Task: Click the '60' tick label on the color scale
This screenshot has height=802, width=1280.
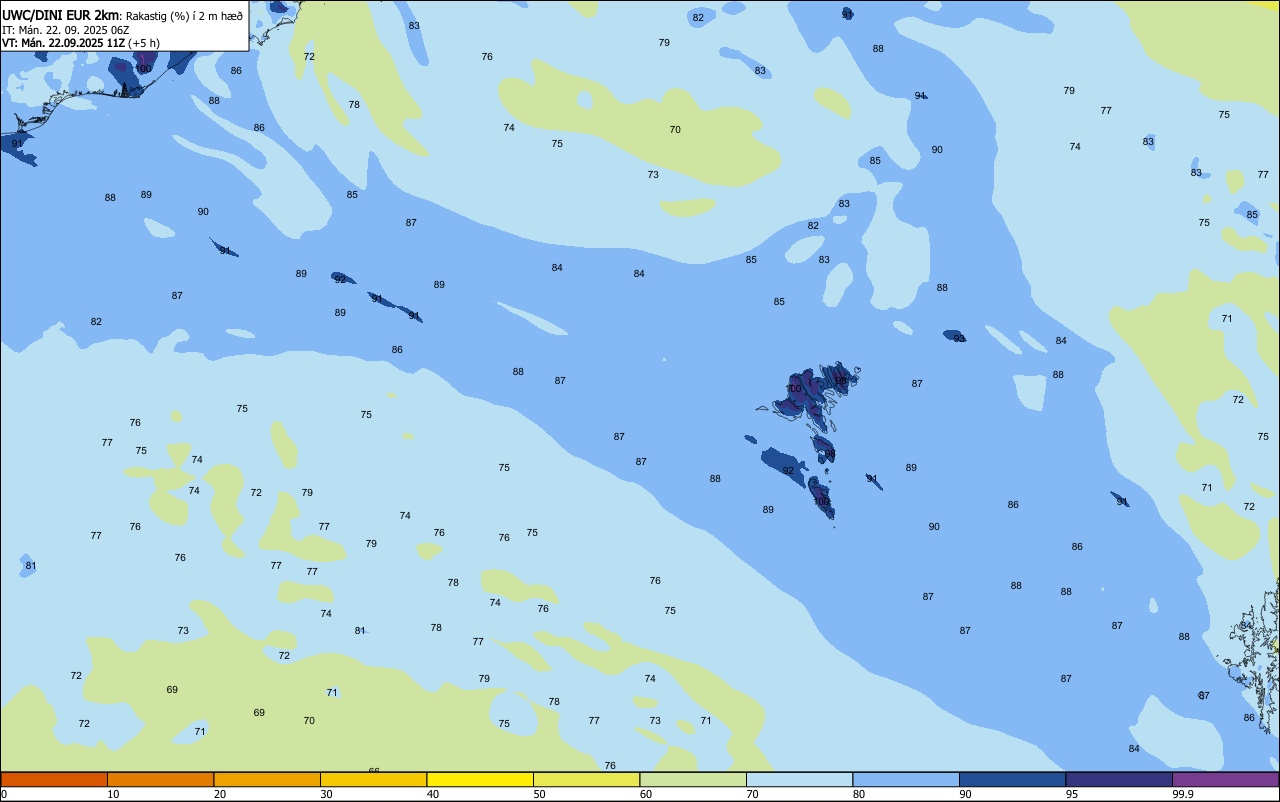Action: coord(646,794)
